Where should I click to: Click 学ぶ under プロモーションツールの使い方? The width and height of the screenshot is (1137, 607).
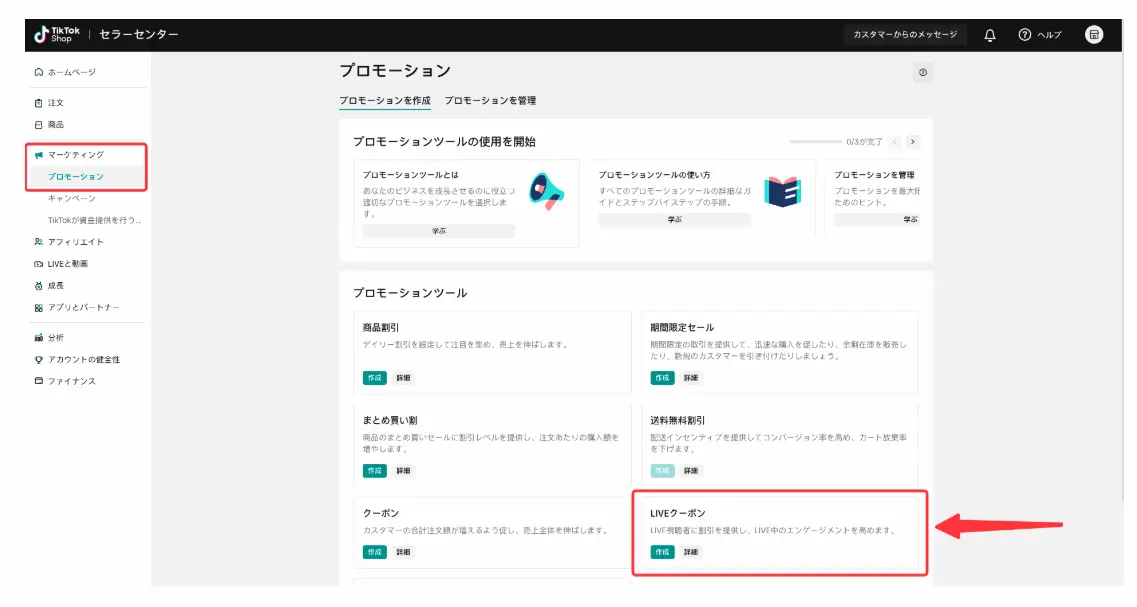(x=674, y=220)
